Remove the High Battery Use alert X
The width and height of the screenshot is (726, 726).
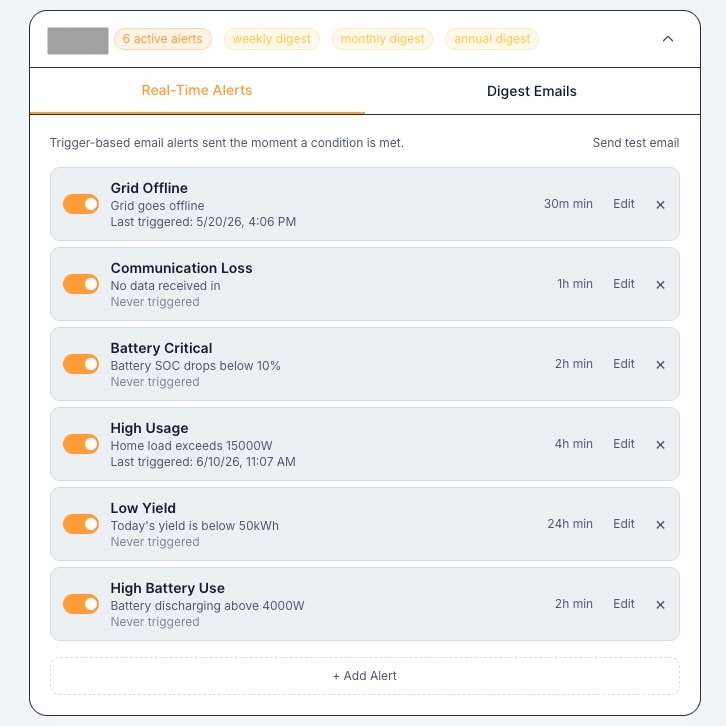pyautogui.click(x=660, y=605)
